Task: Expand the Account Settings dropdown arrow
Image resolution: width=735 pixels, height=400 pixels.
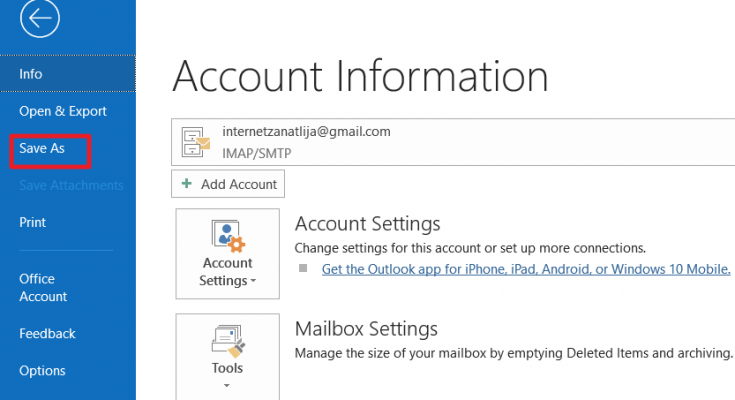Action: [x=253, y=281]
